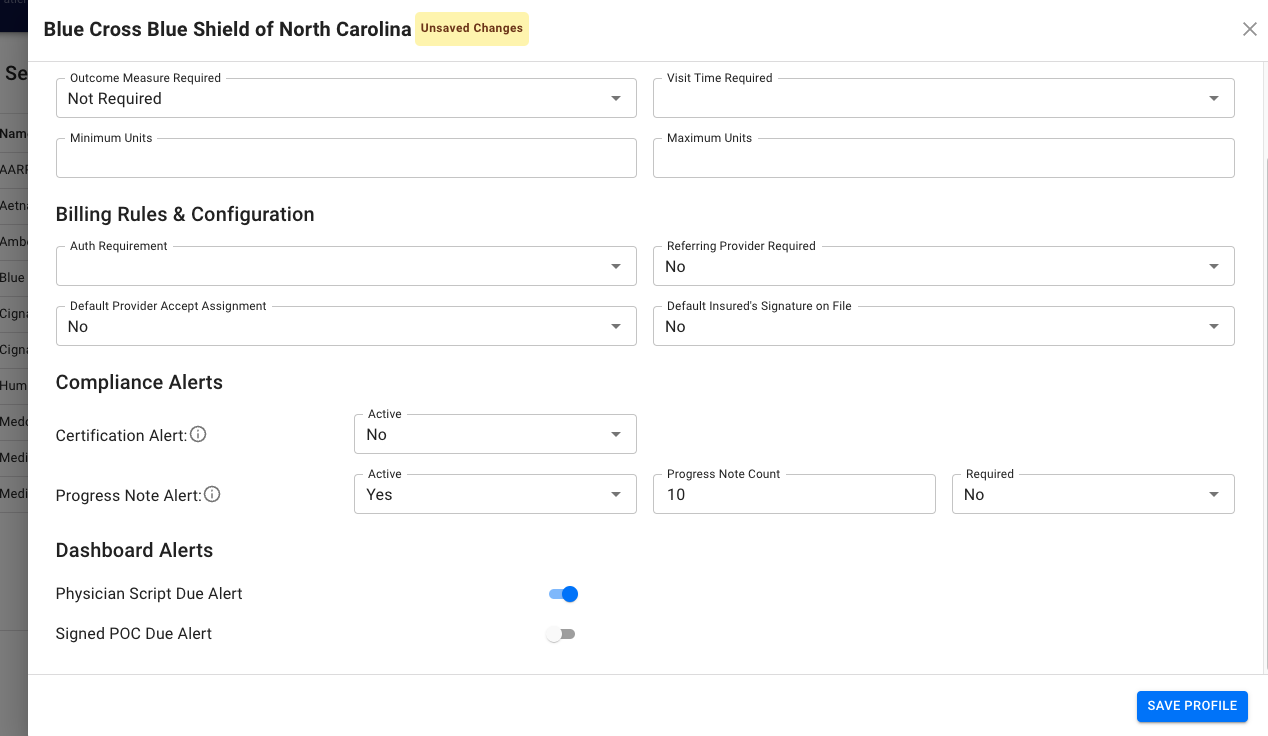Click the Dashboard Alerts heading
The image size is (1268, 736).
pos(134,550)
